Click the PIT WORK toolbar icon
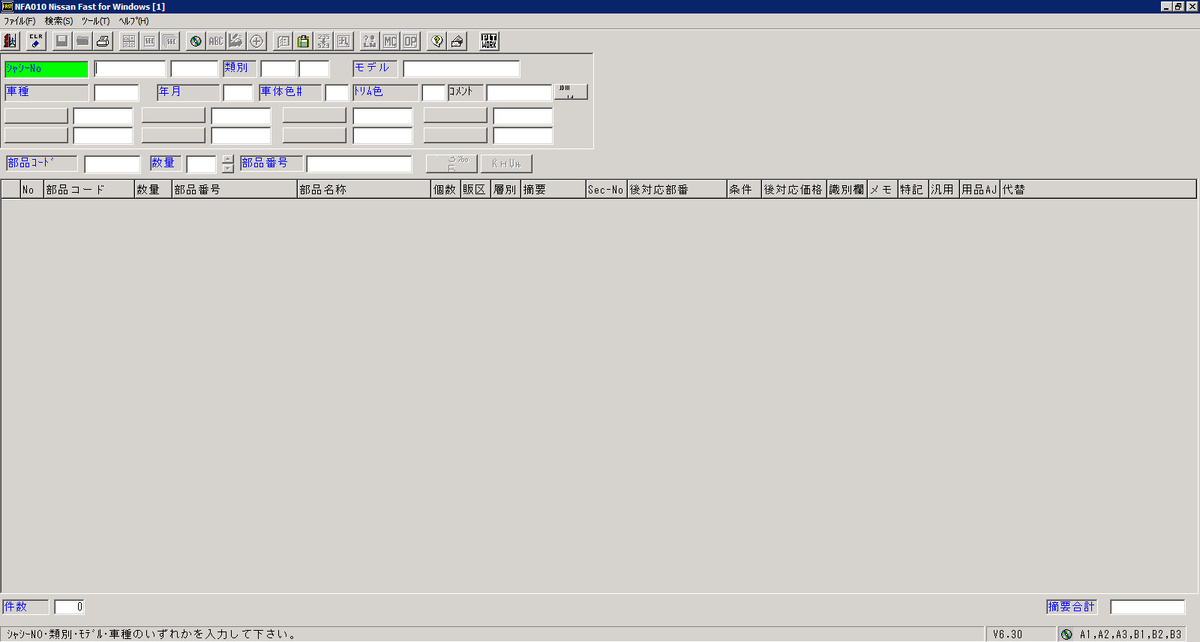Viewport: 1200px width, 642px height. pos(489,41)
